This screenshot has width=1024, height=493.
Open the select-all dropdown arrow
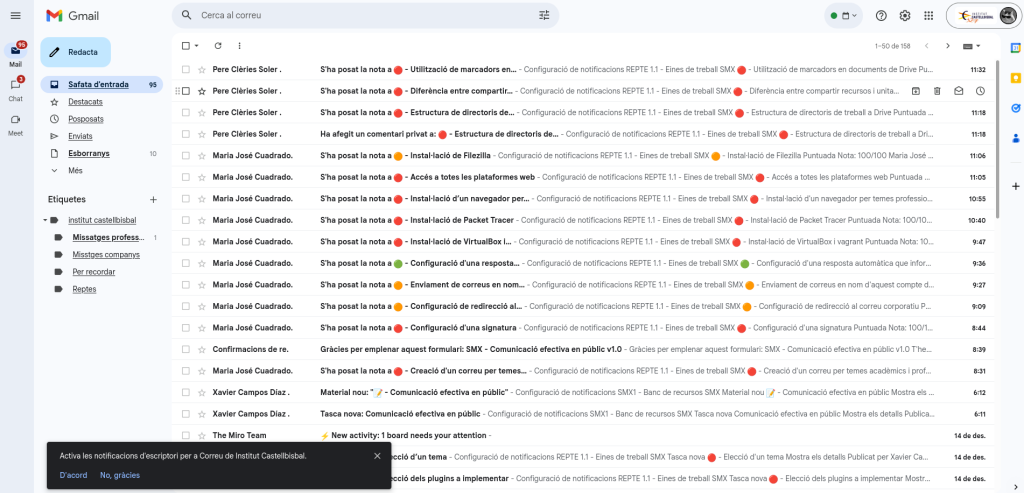click(197, 46)
